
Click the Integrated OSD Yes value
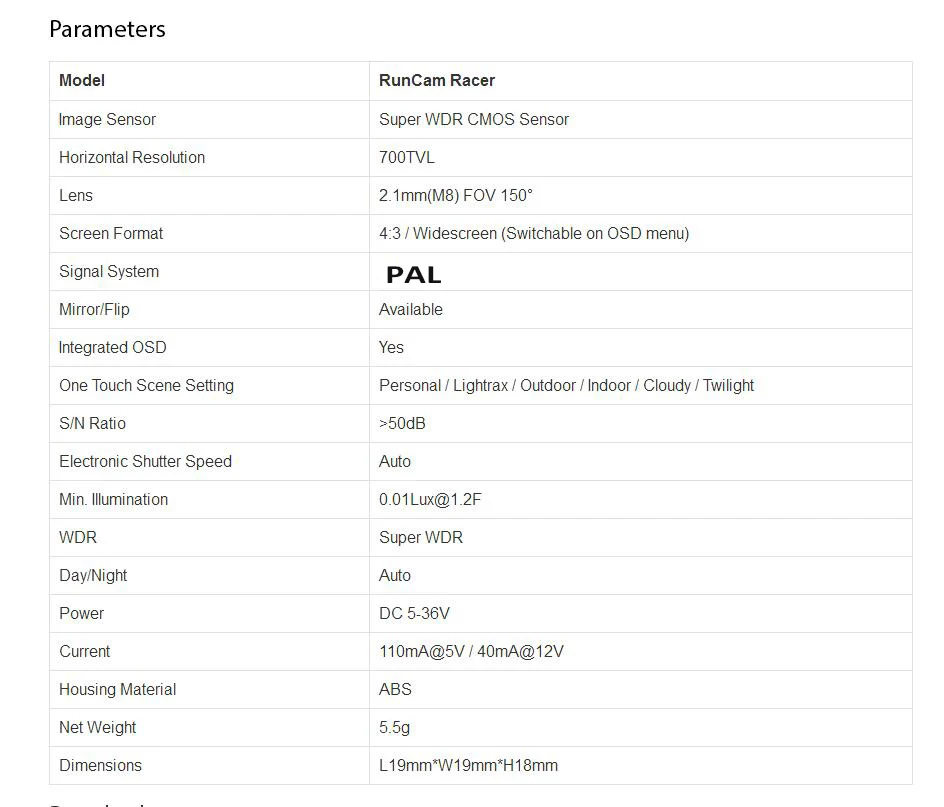pyautogui.click(x=391, y=347)
